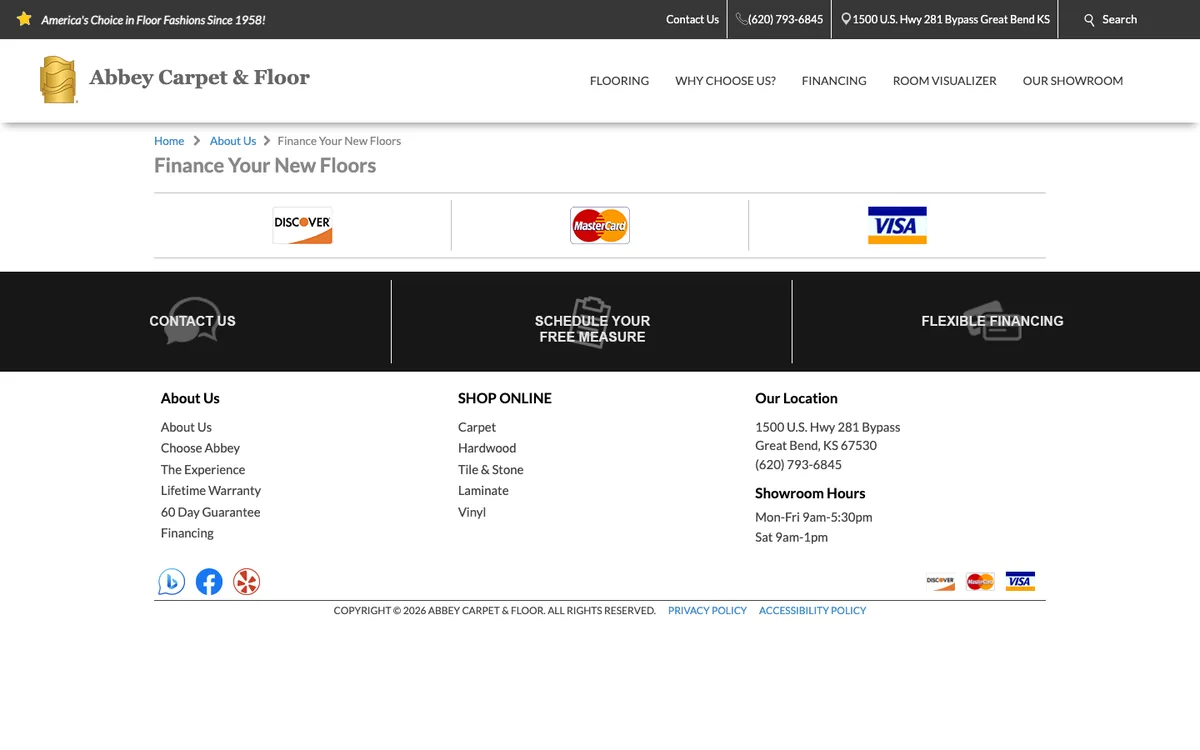This screenshot has width=1200, height=750.
Task: Go to About Us breadcrumb link
Action: point(233,141)
